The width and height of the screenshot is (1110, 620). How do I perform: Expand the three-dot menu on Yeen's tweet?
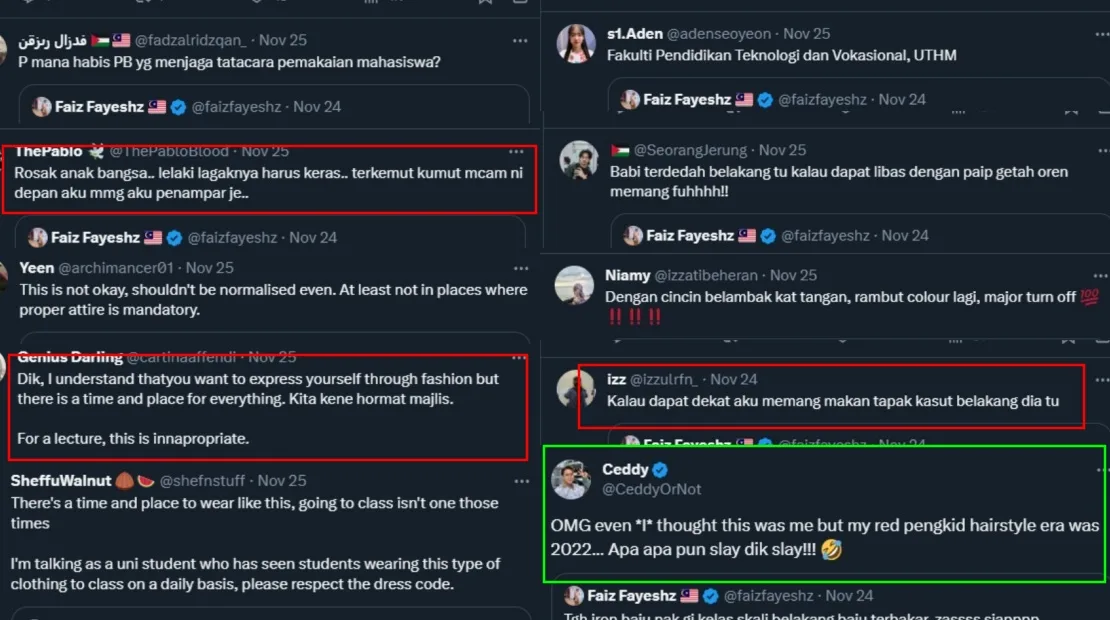point(520,269)
